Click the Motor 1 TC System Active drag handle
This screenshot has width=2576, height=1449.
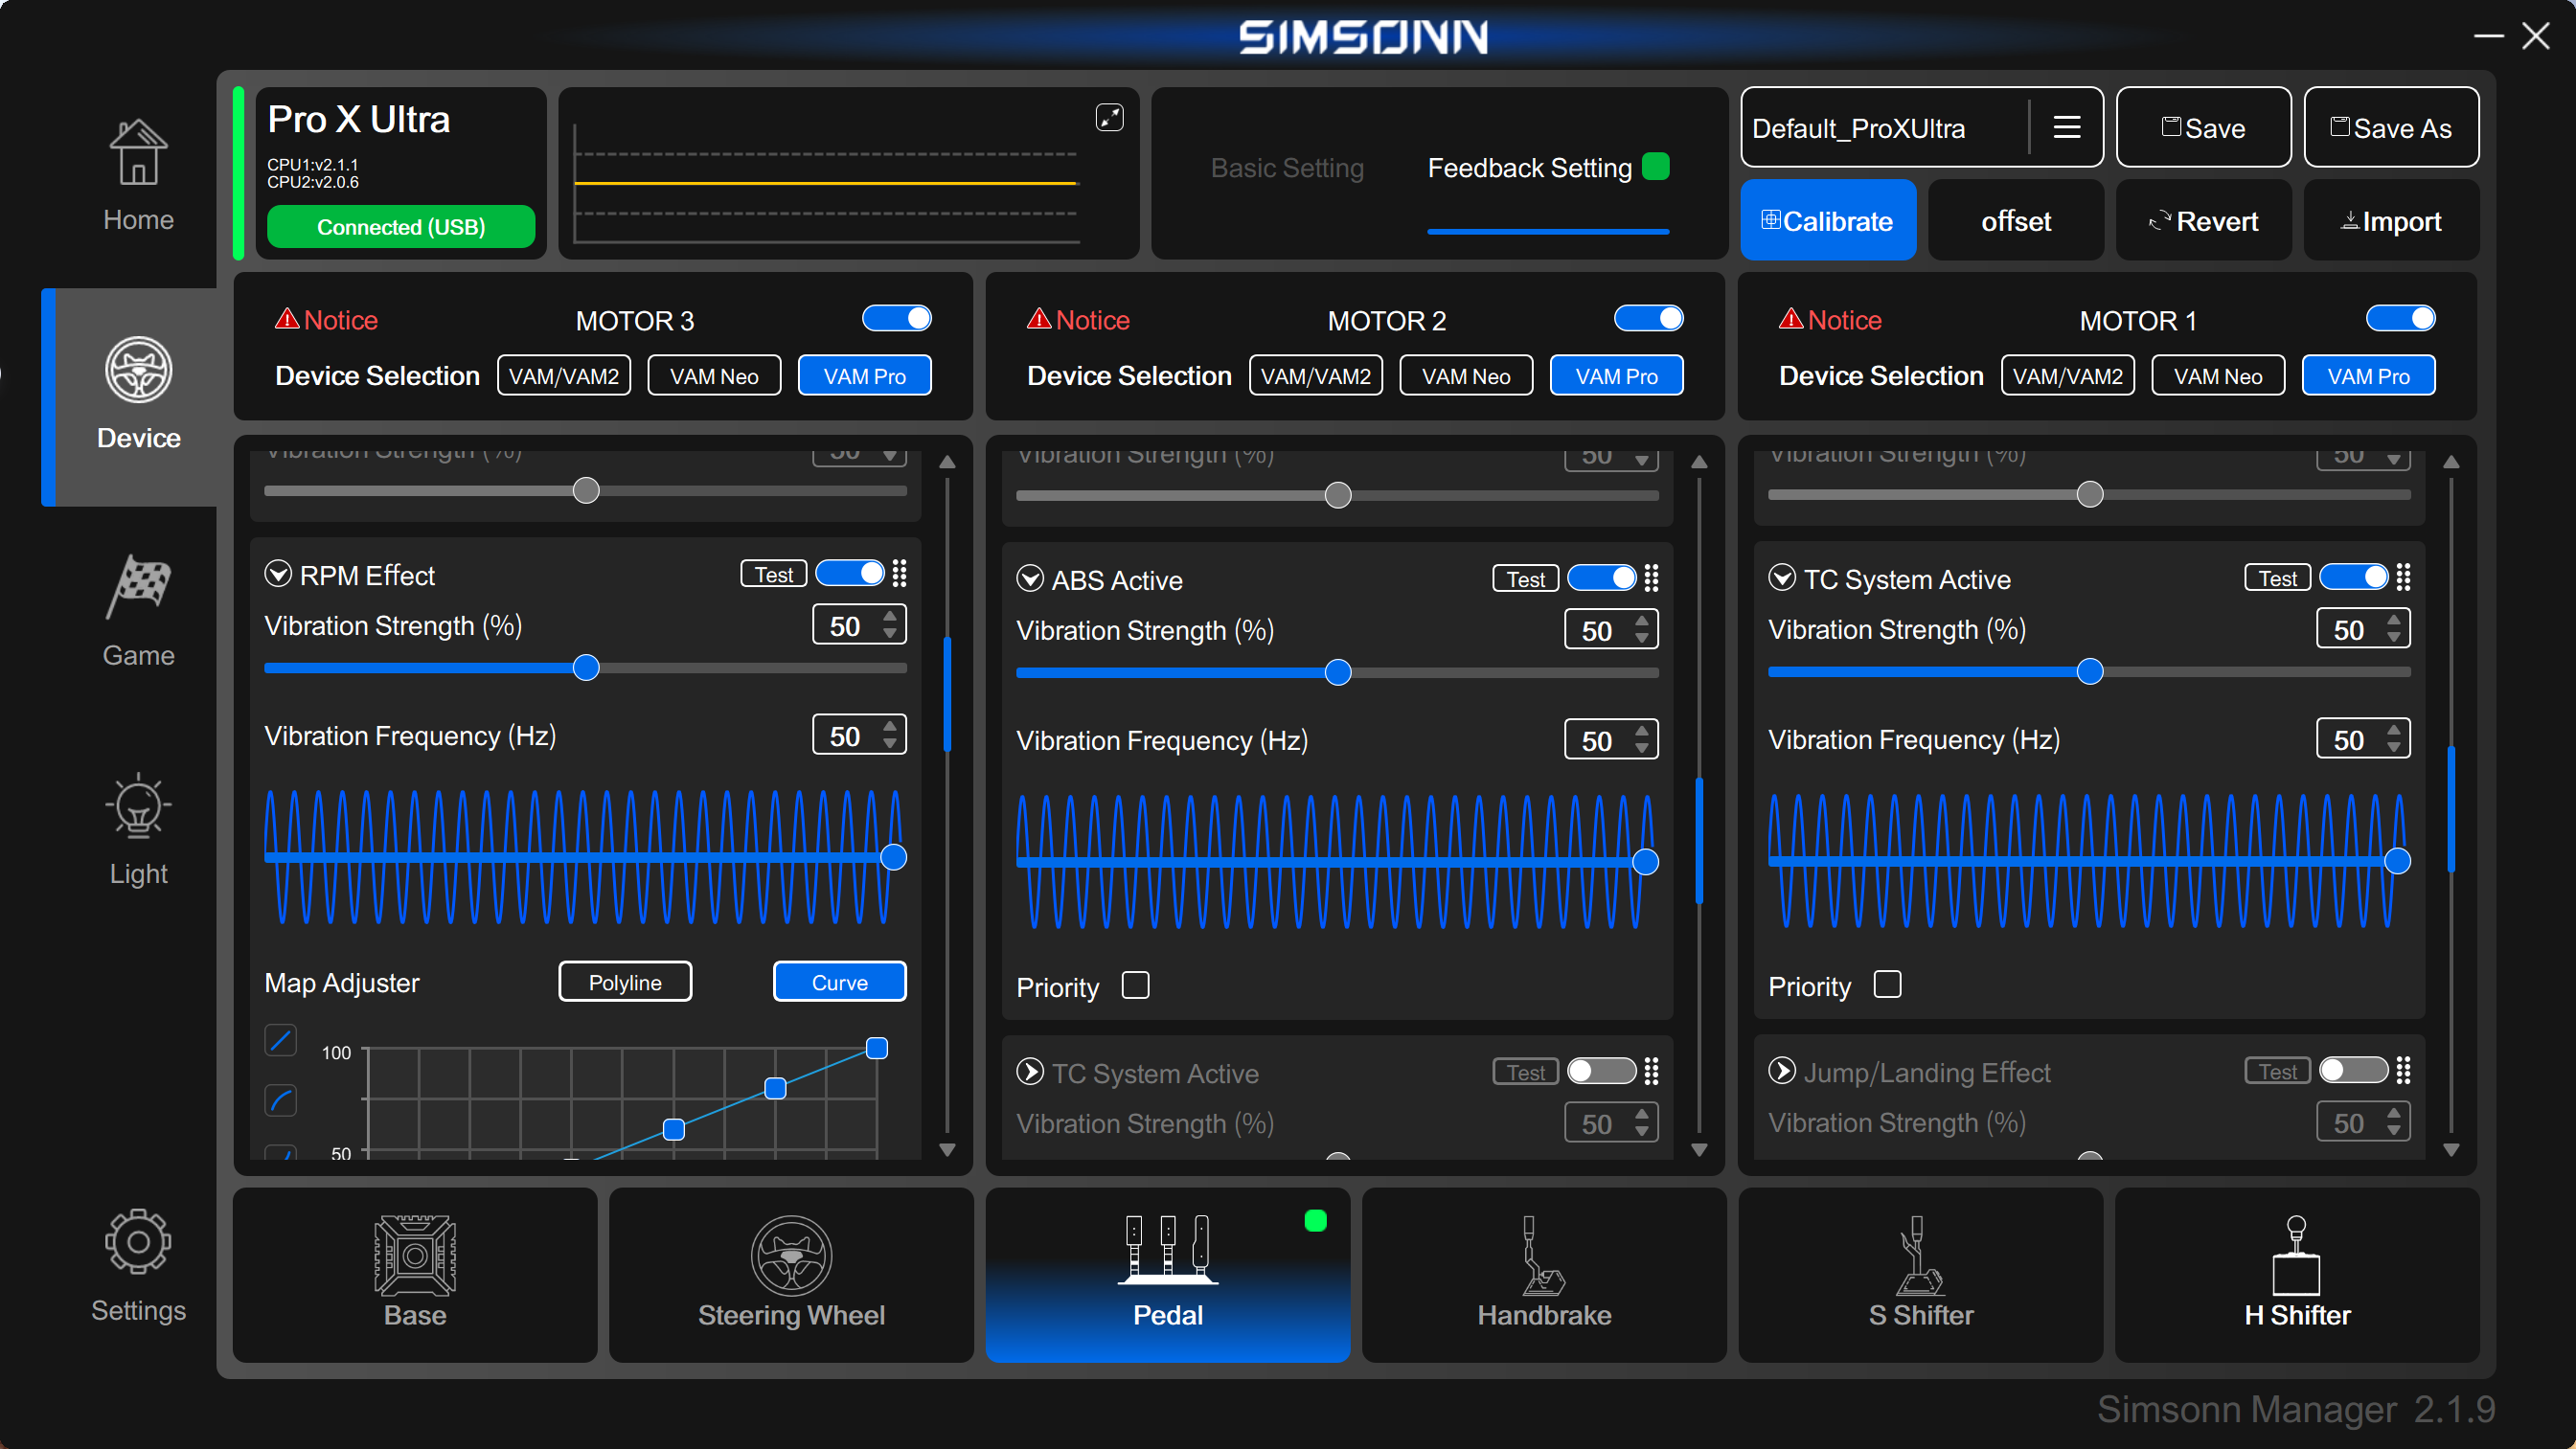2404,577
